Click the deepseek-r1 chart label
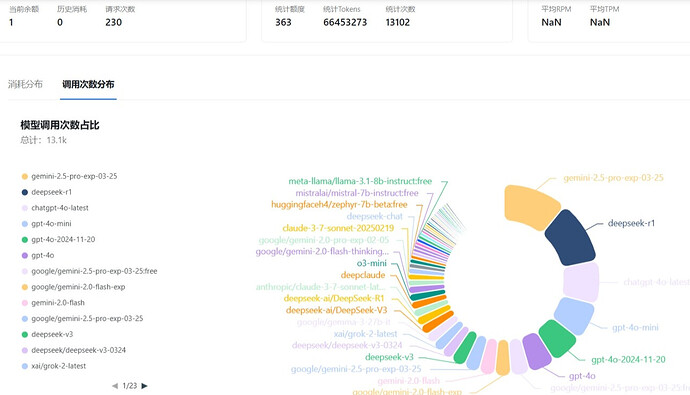690x395 pixels. [631, 223]
